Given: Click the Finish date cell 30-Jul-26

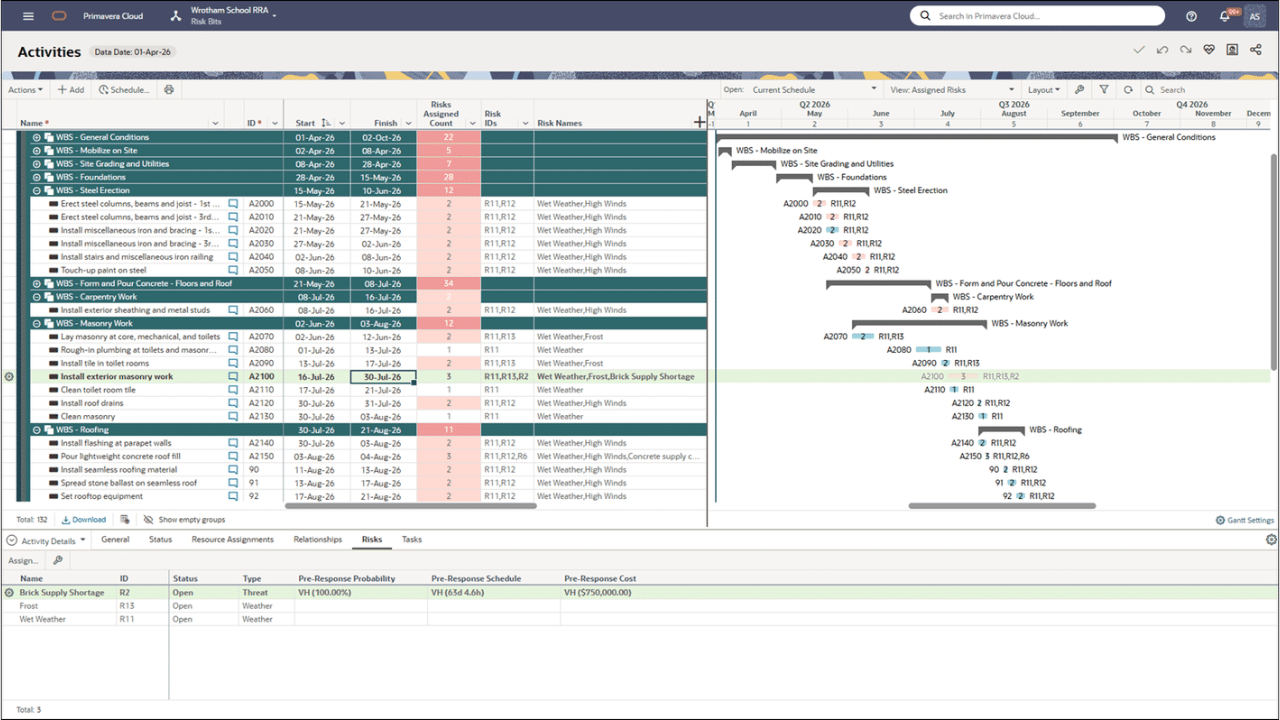Looking at the screenshot, I should (x=383, y=377).
